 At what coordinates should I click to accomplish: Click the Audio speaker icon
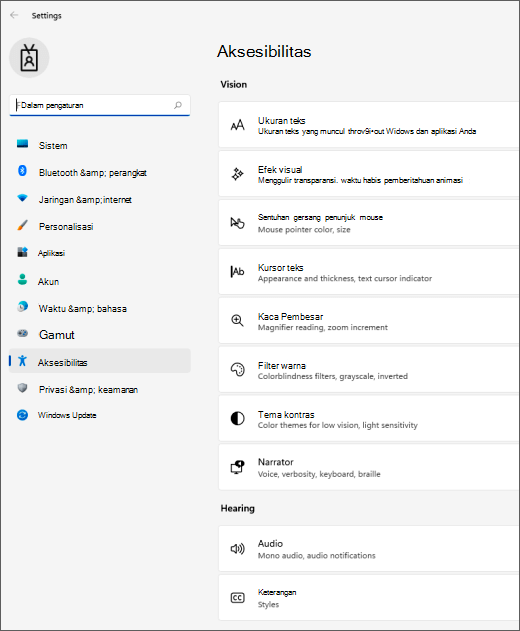pos(237,549)
